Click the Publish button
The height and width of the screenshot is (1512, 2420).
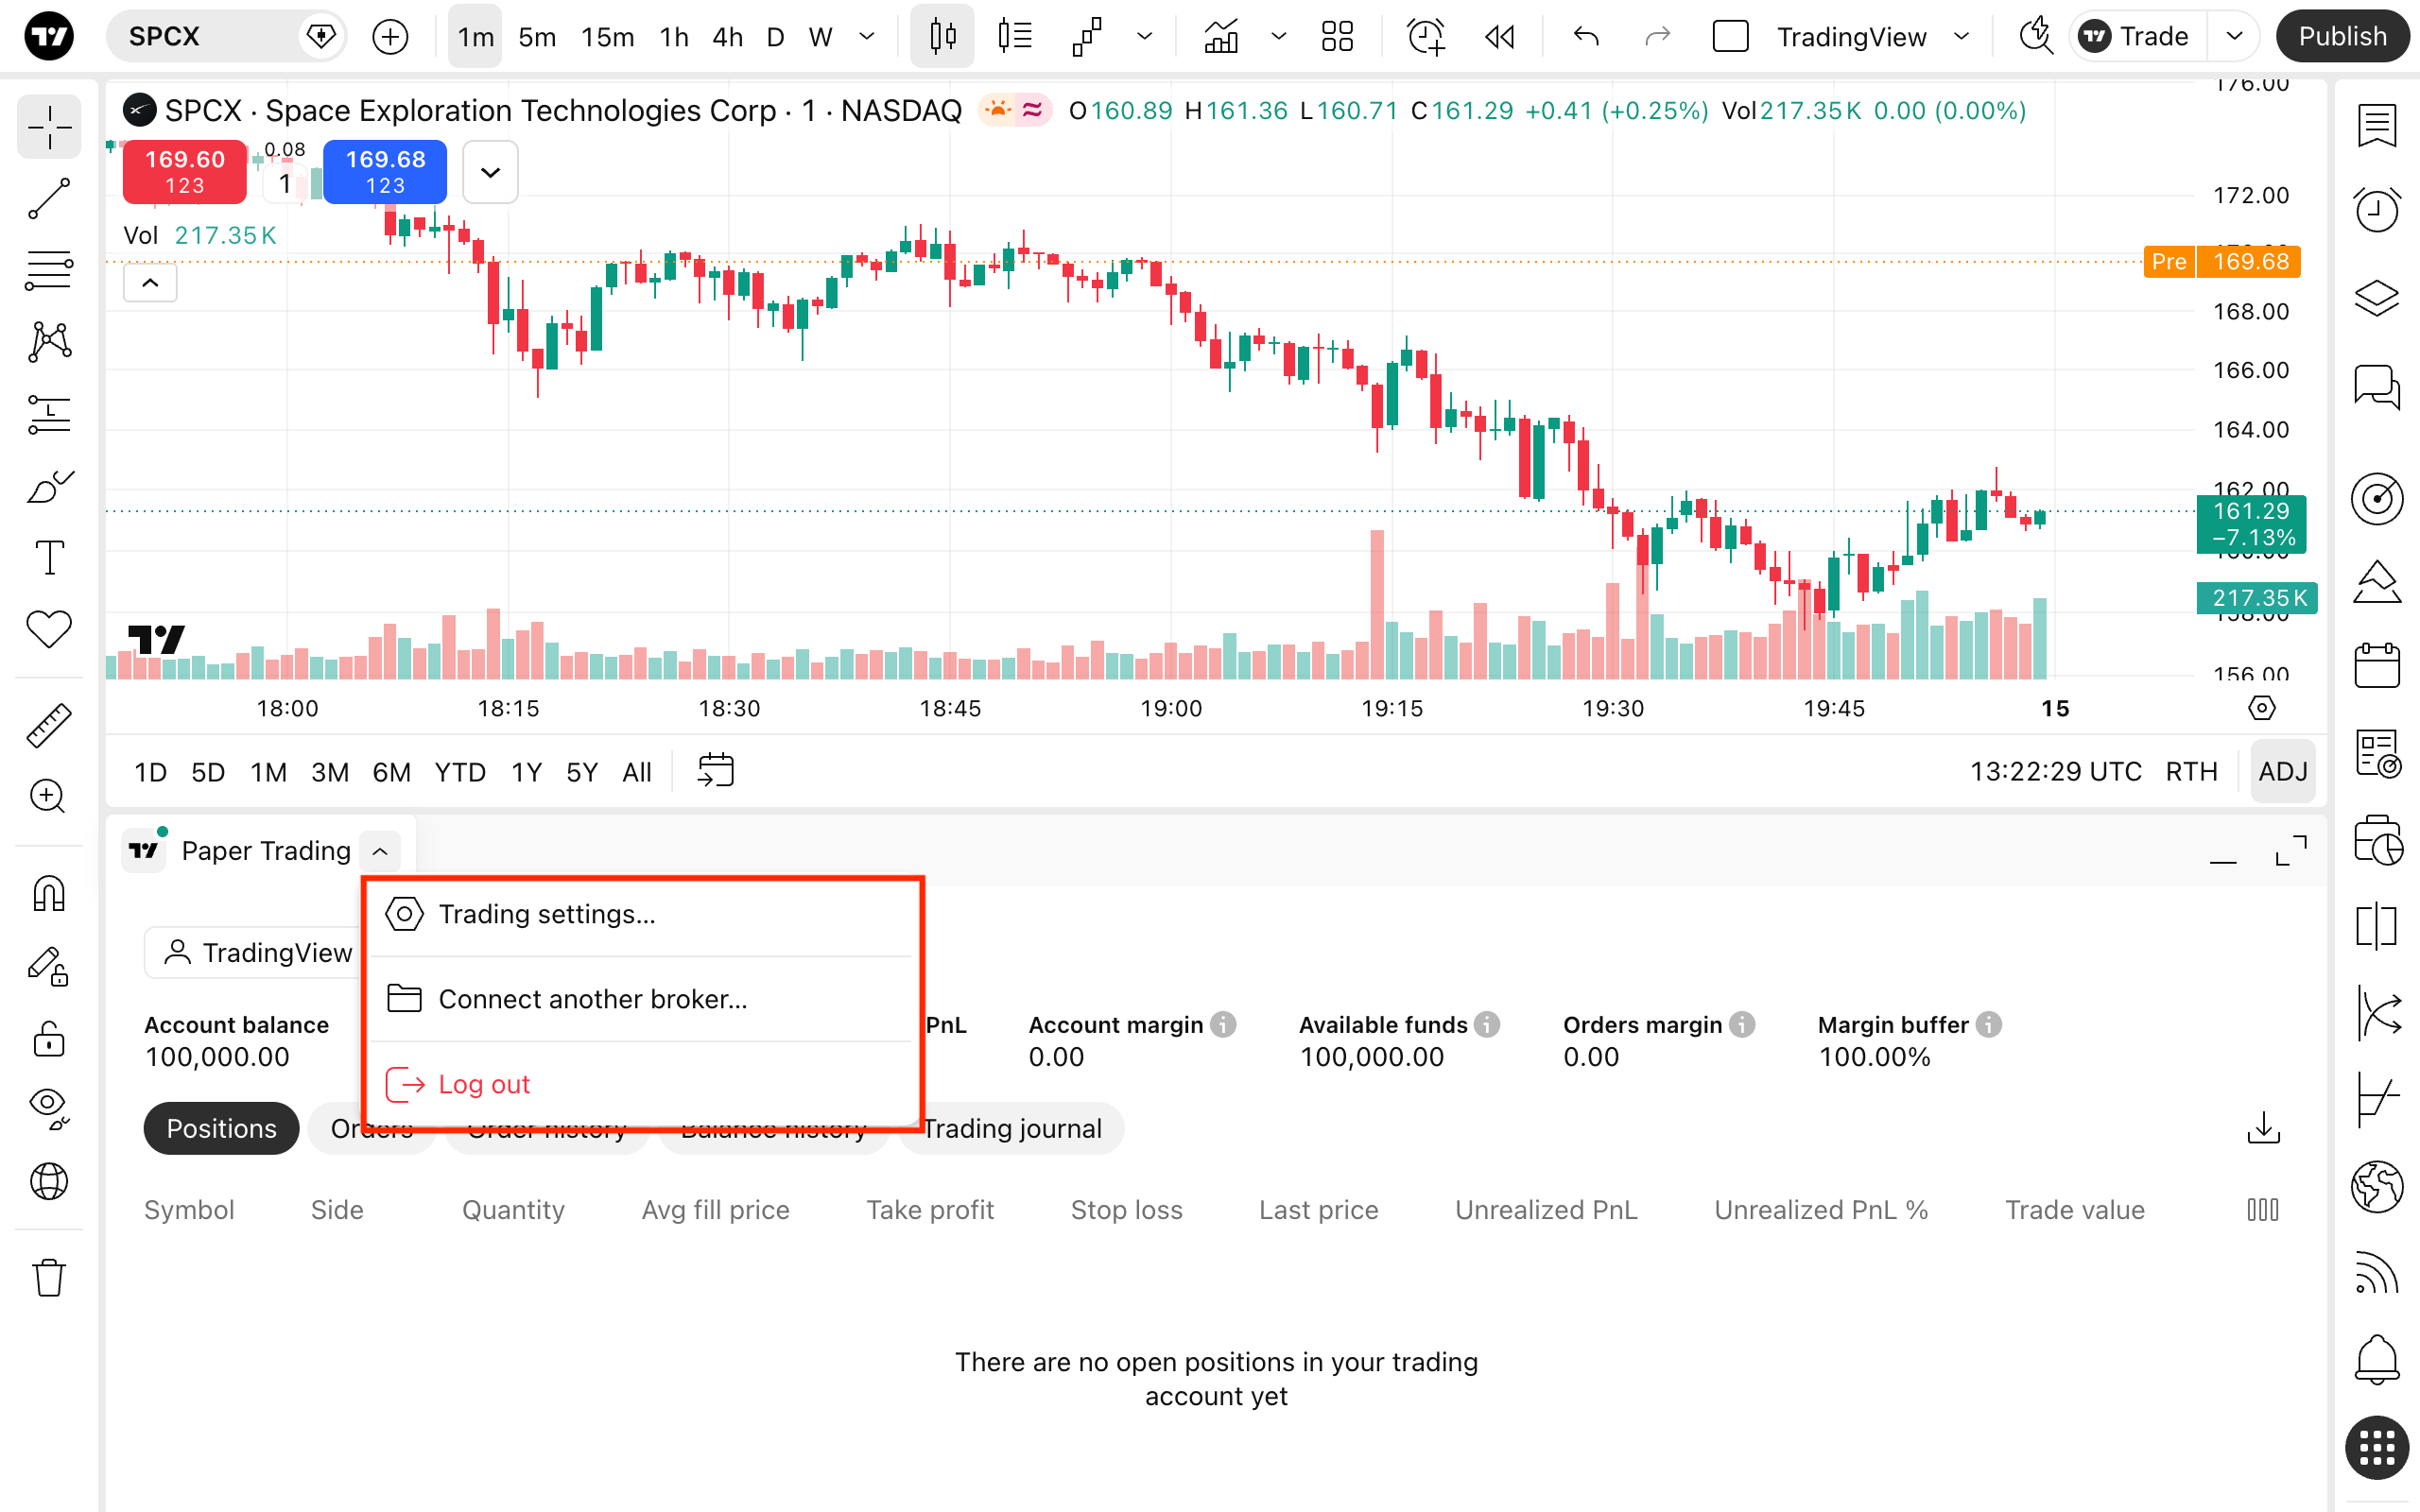click(x=2342, y=37)
